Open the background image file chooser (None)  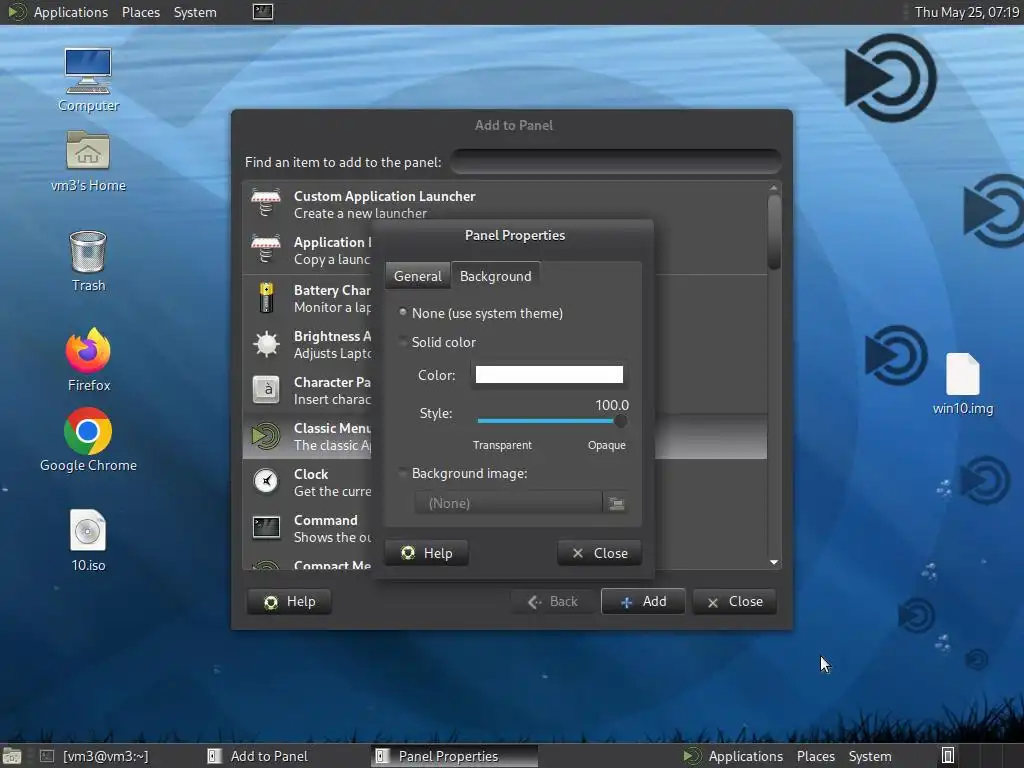pos(508,504)
